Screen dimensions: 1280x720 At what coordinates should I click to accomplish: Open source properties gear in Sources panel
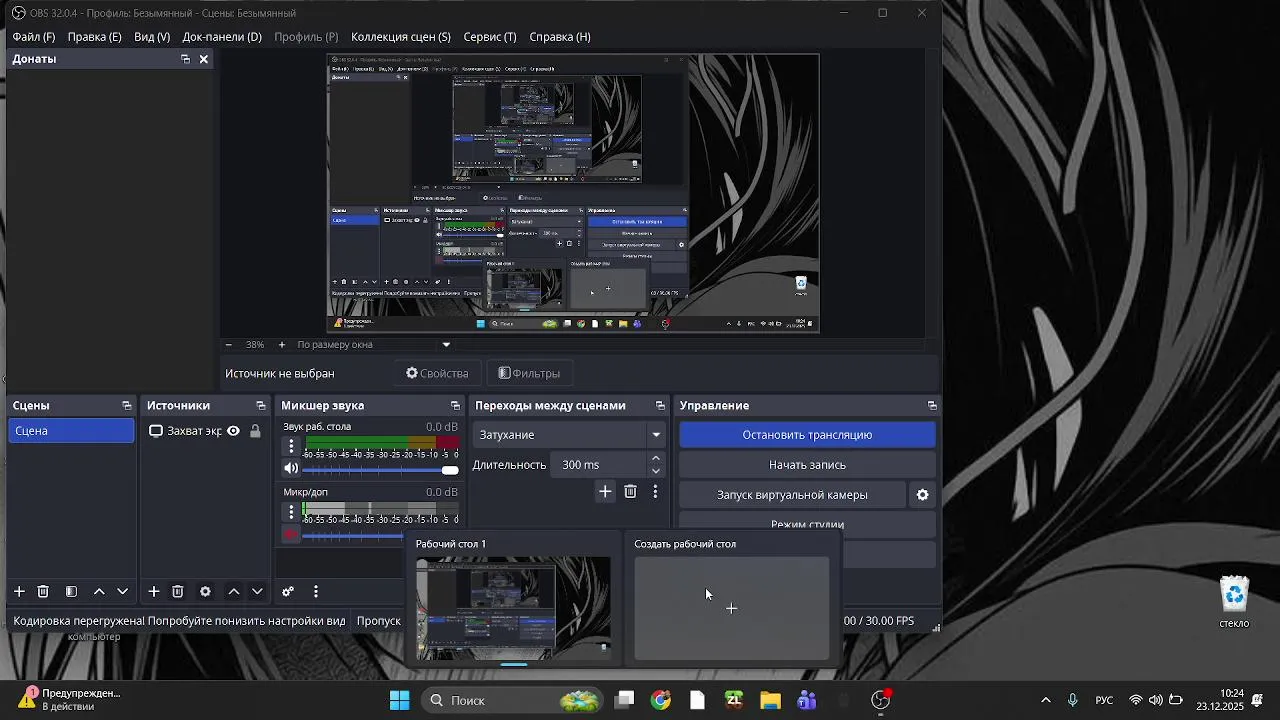pyautogui.click(x=205, y=592)
